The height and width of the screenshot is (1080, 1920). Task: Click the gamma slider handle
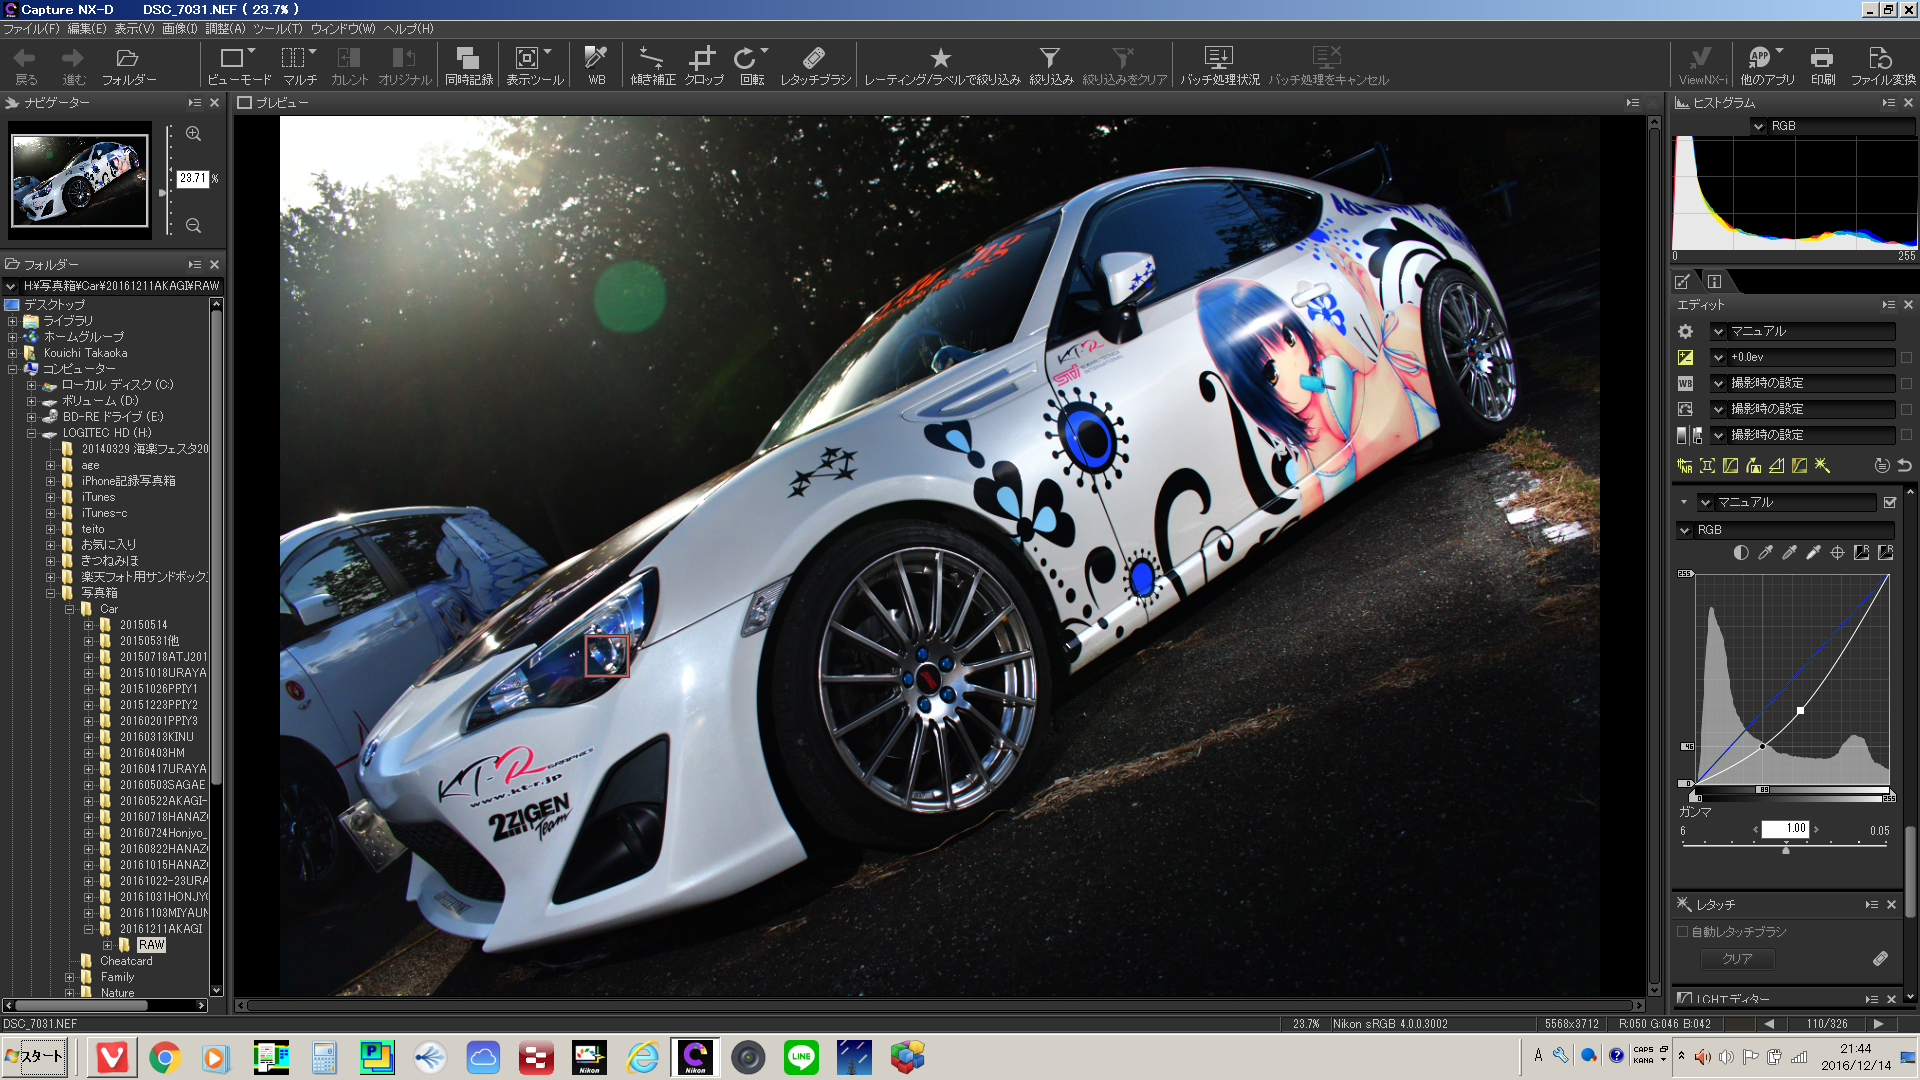click(x=1786, y=849)
